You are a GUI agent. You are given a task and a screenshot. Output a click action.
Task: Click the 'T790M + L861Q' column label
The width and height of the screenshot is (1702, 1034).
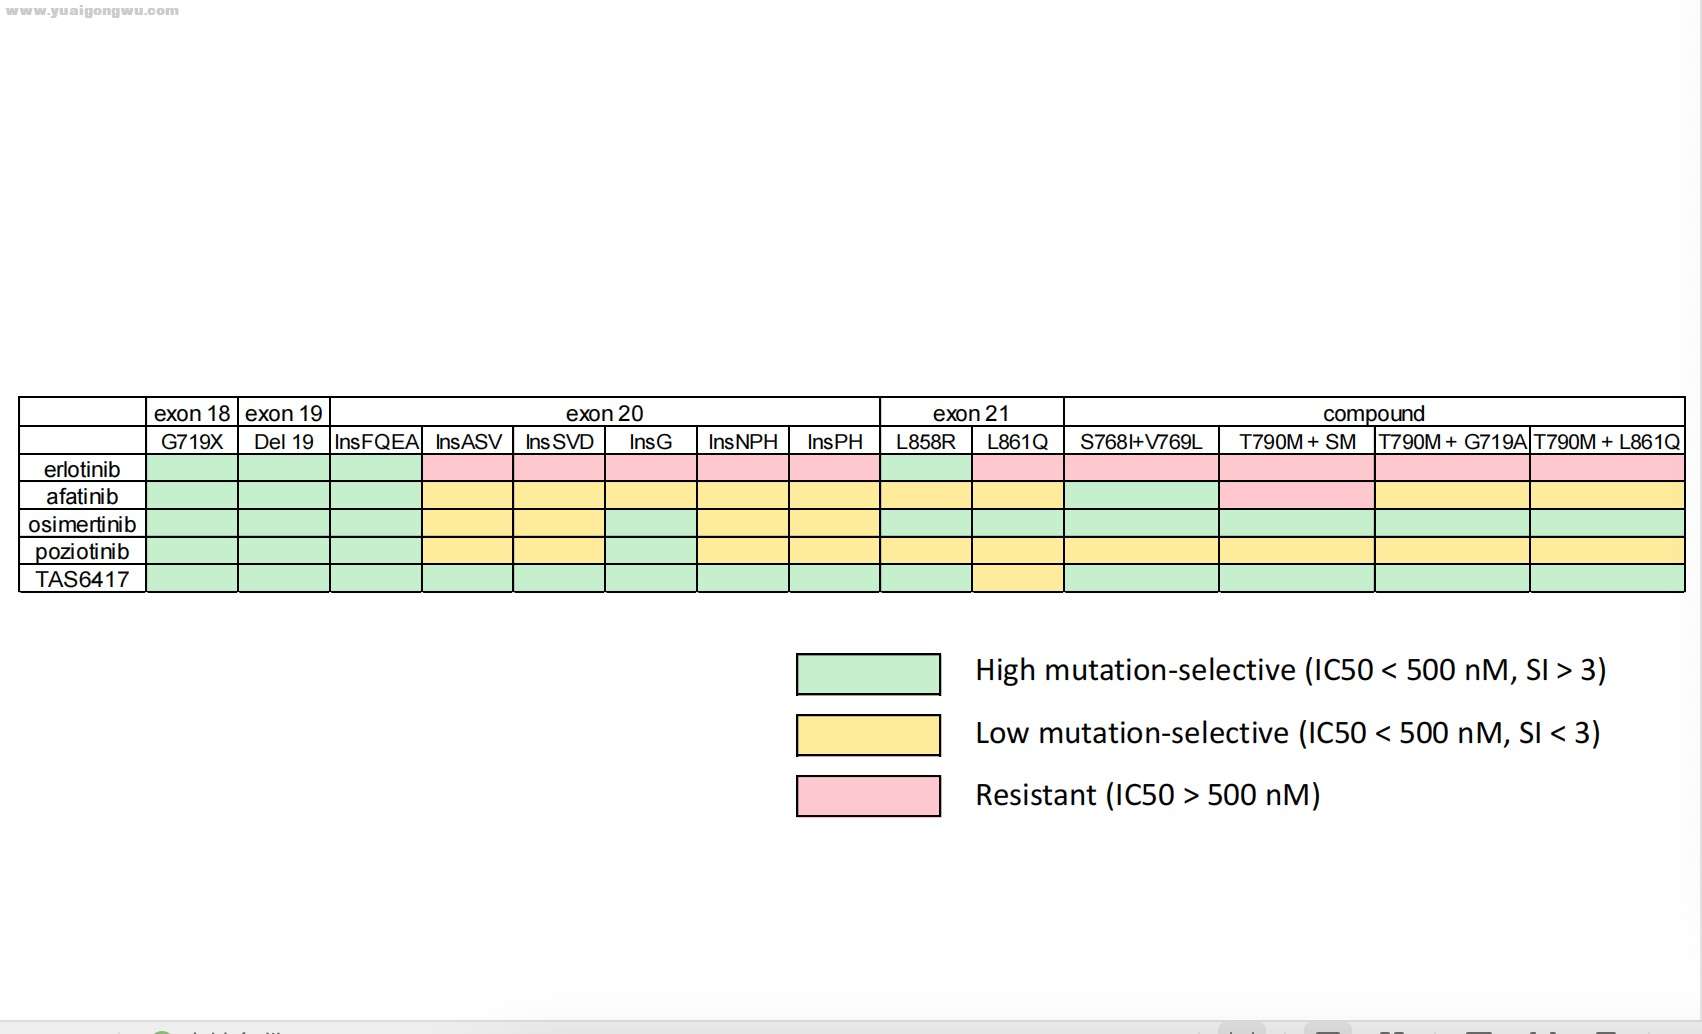tap(1608, 441)
